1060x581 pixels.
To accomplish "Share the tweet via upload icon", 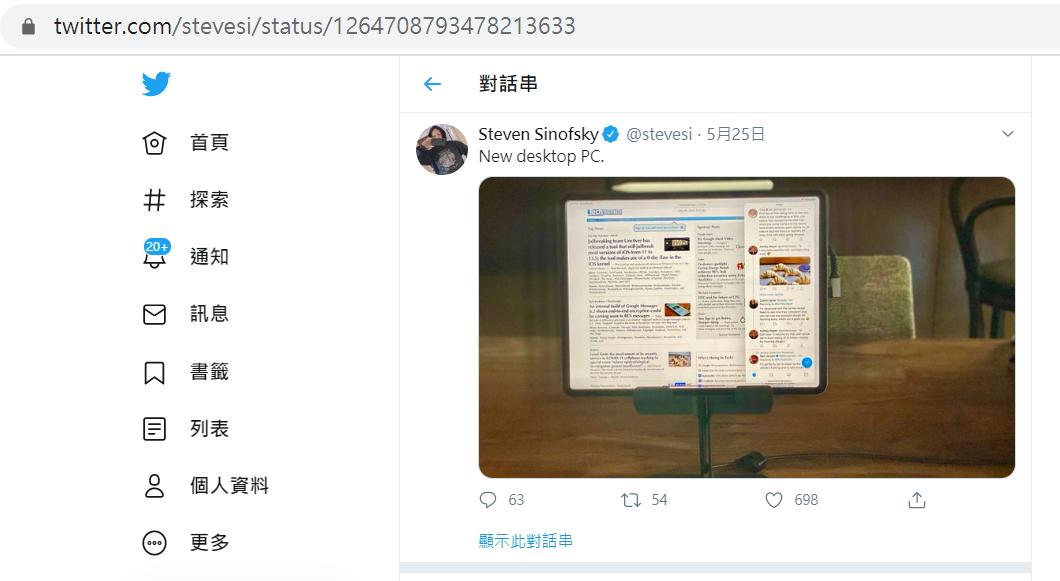I will tap(917, 500).
